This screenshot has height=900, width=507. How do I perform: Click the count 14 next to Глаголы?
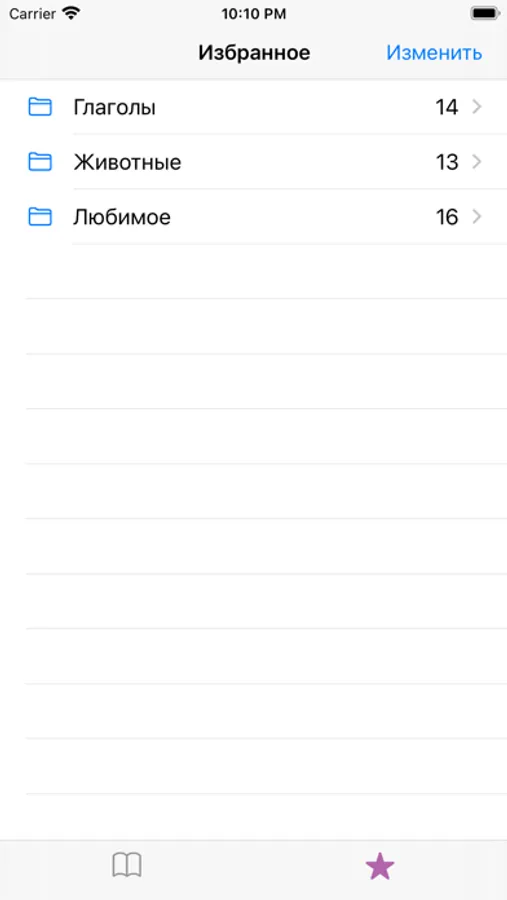pyautogui.click(x=446, y=107)
